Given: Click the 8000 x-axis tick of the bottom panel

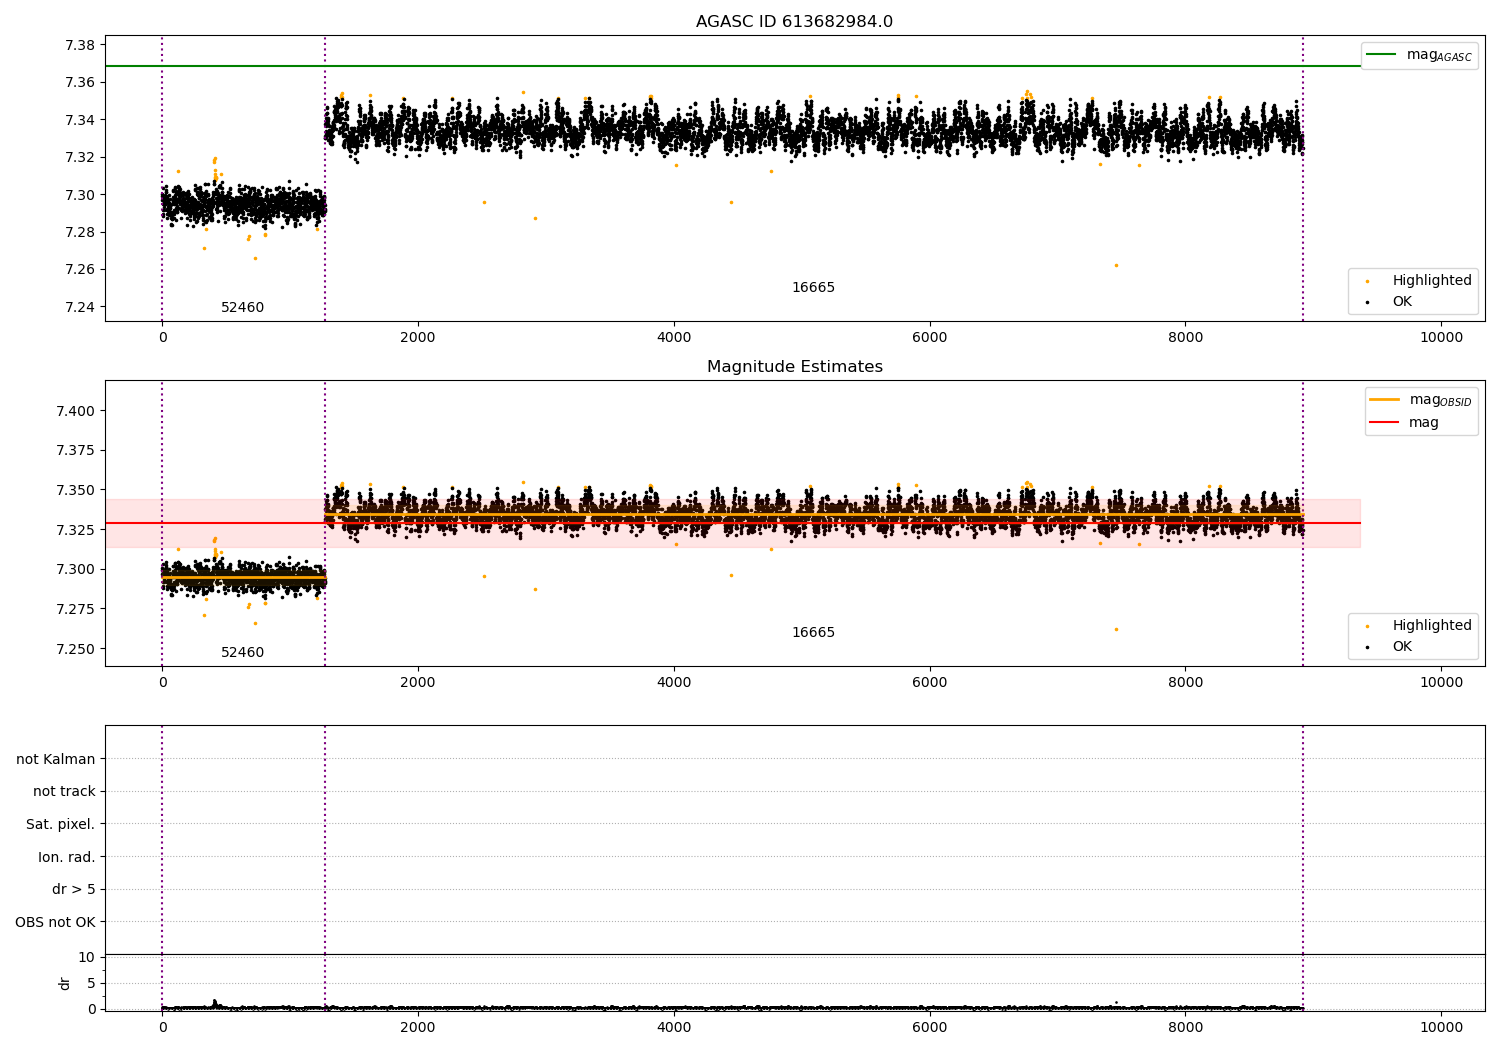Looking at the screenshot, I should pyautogui.click(x=1186, y=1027).
